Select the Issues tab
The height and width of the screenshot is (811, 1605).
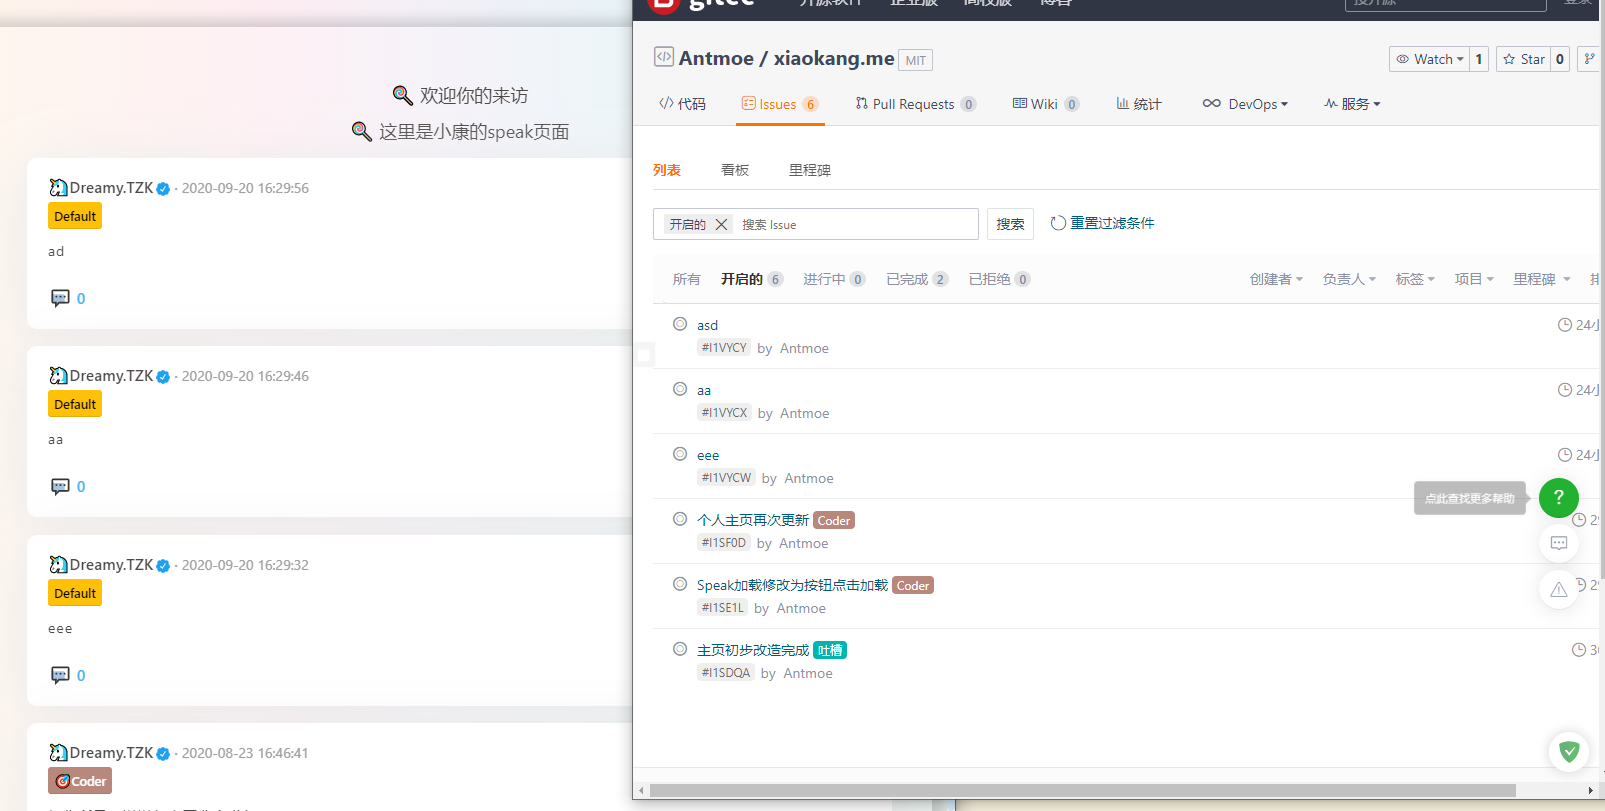click(x=780, y=104)
